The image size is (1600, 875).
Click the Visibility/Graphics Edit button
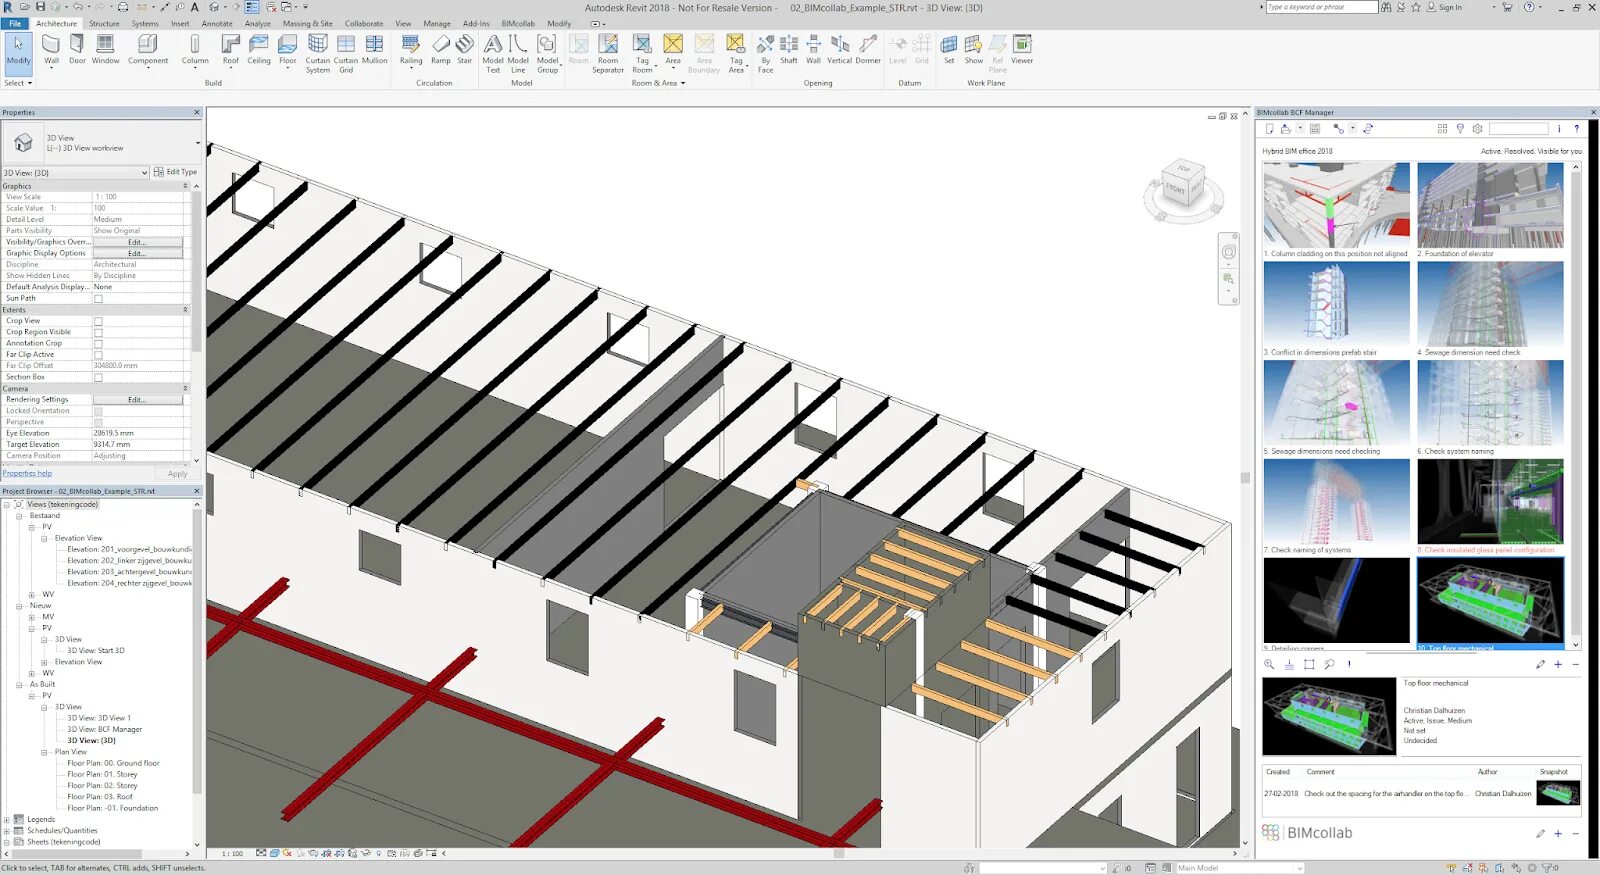pos(137,242)
